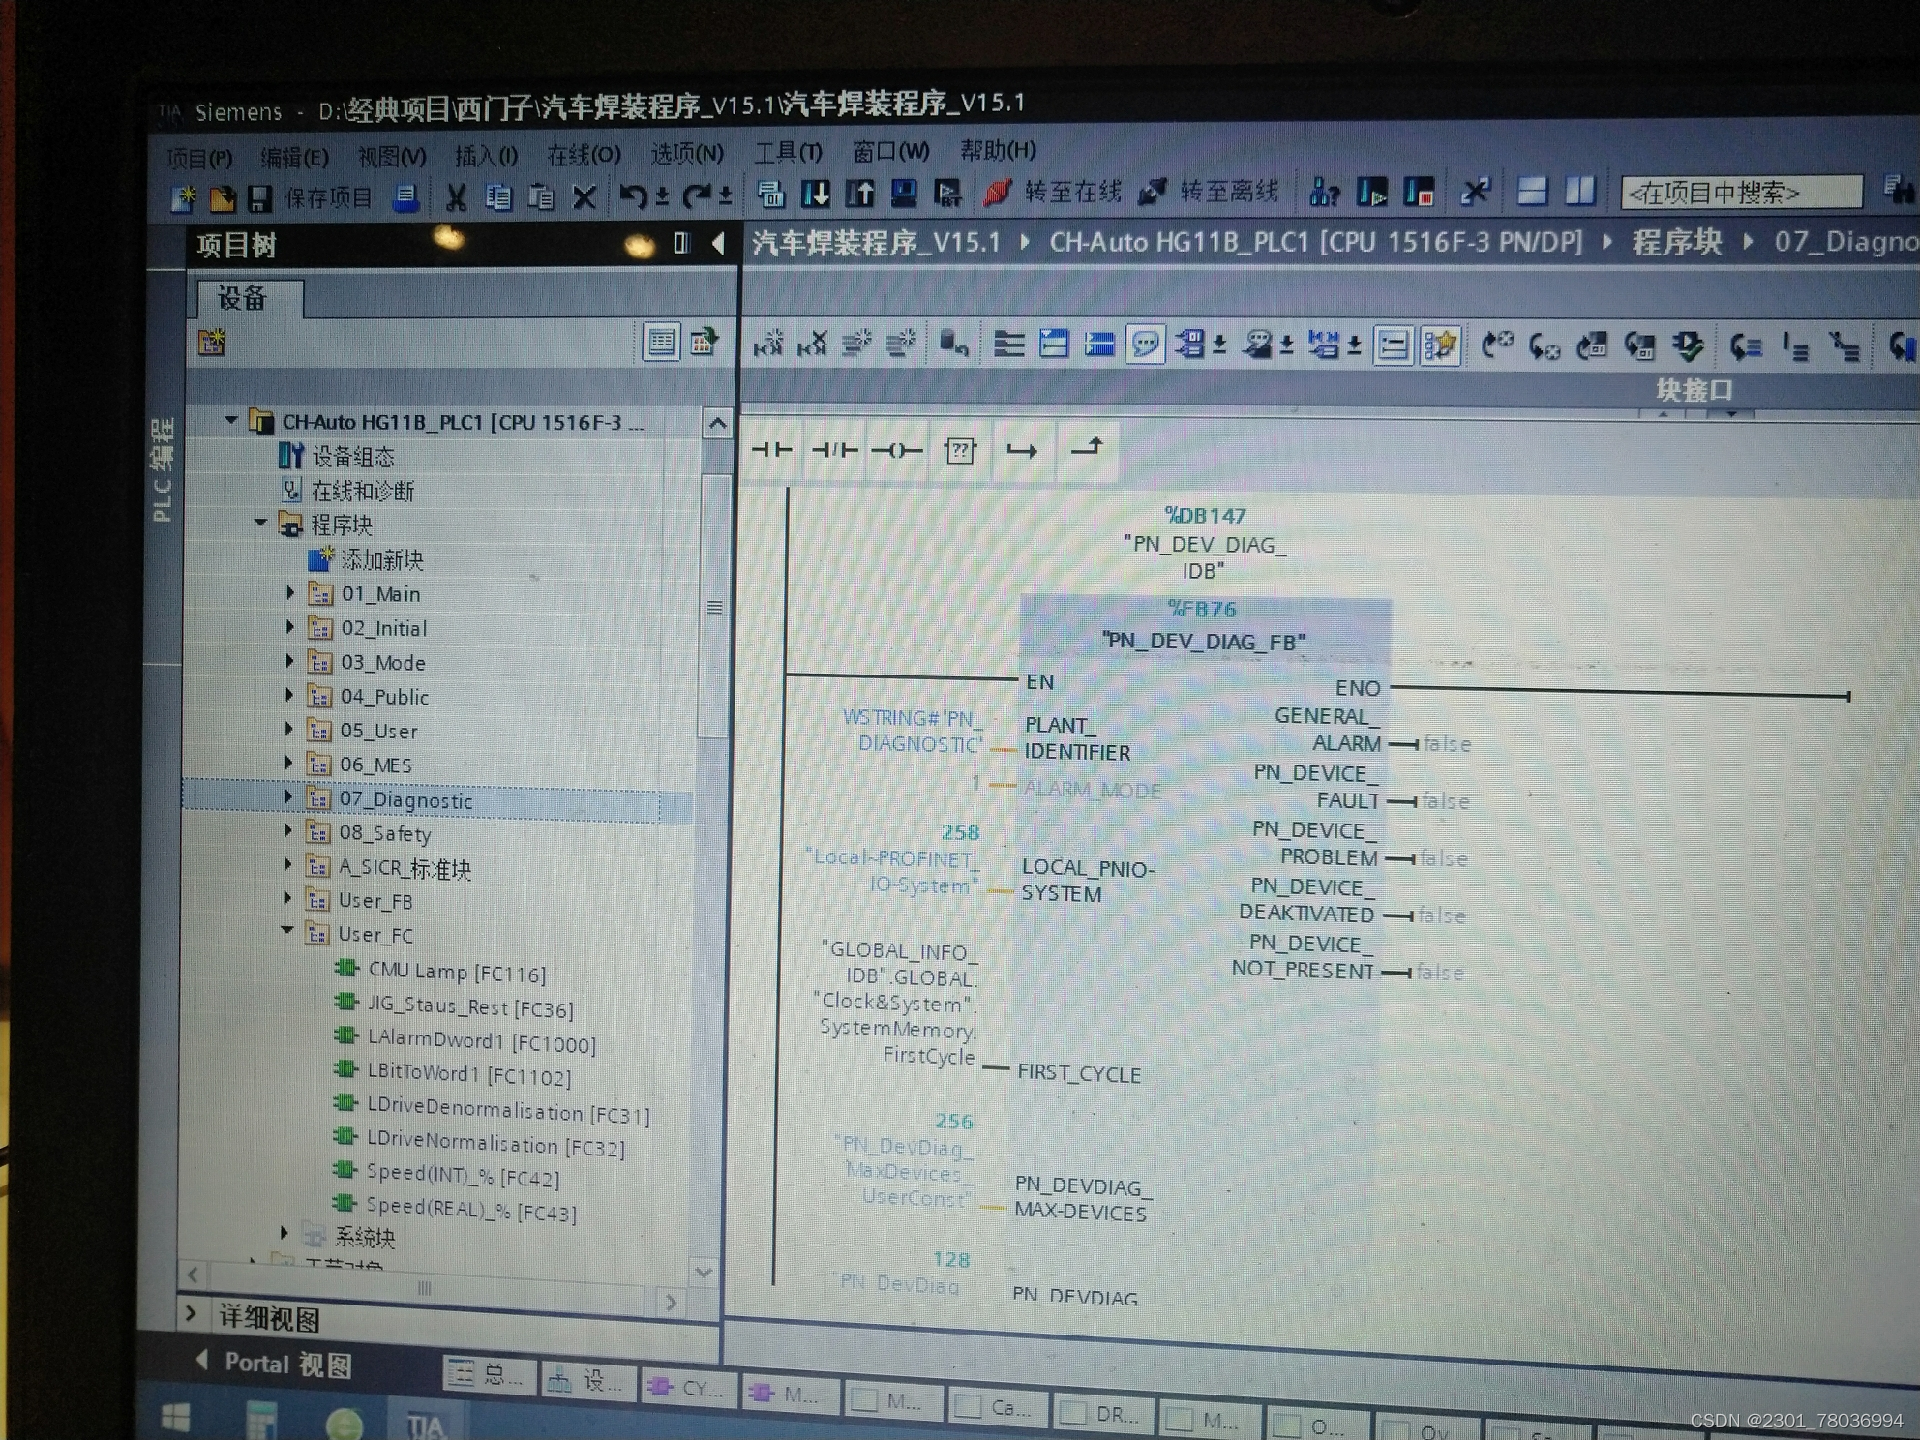Open the 视图(V) menu
Viewport: 1920px width, 1440px height.
[x=392, y=157]
